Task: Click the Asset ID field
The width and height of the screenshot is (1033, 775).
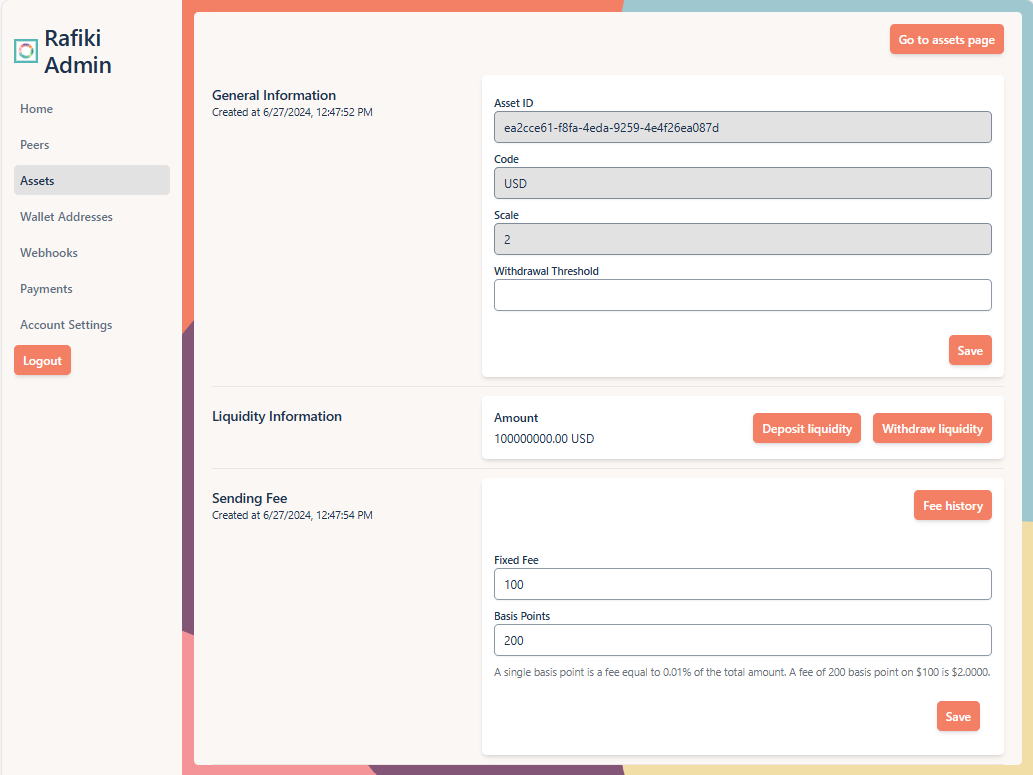Action: click(742, 127)
